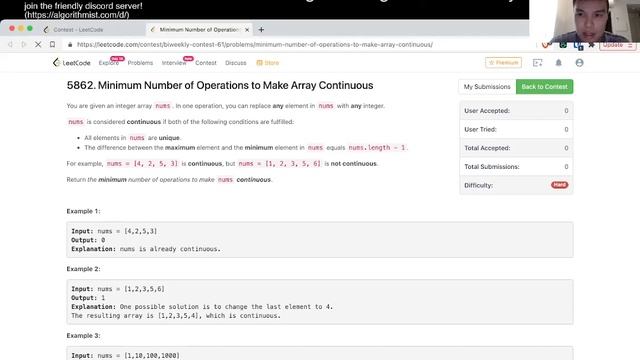Open the user profile avatar menu
The height and width of the screenshot is (360, 640).
point(579,63)
